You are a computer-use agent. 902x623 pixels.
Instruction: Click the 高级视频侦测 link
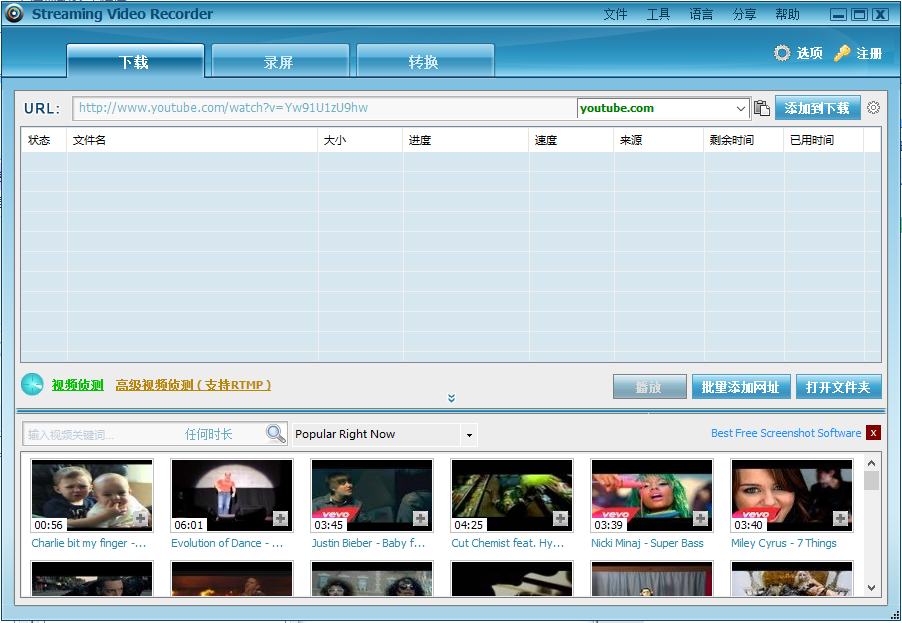click(193, 385)
